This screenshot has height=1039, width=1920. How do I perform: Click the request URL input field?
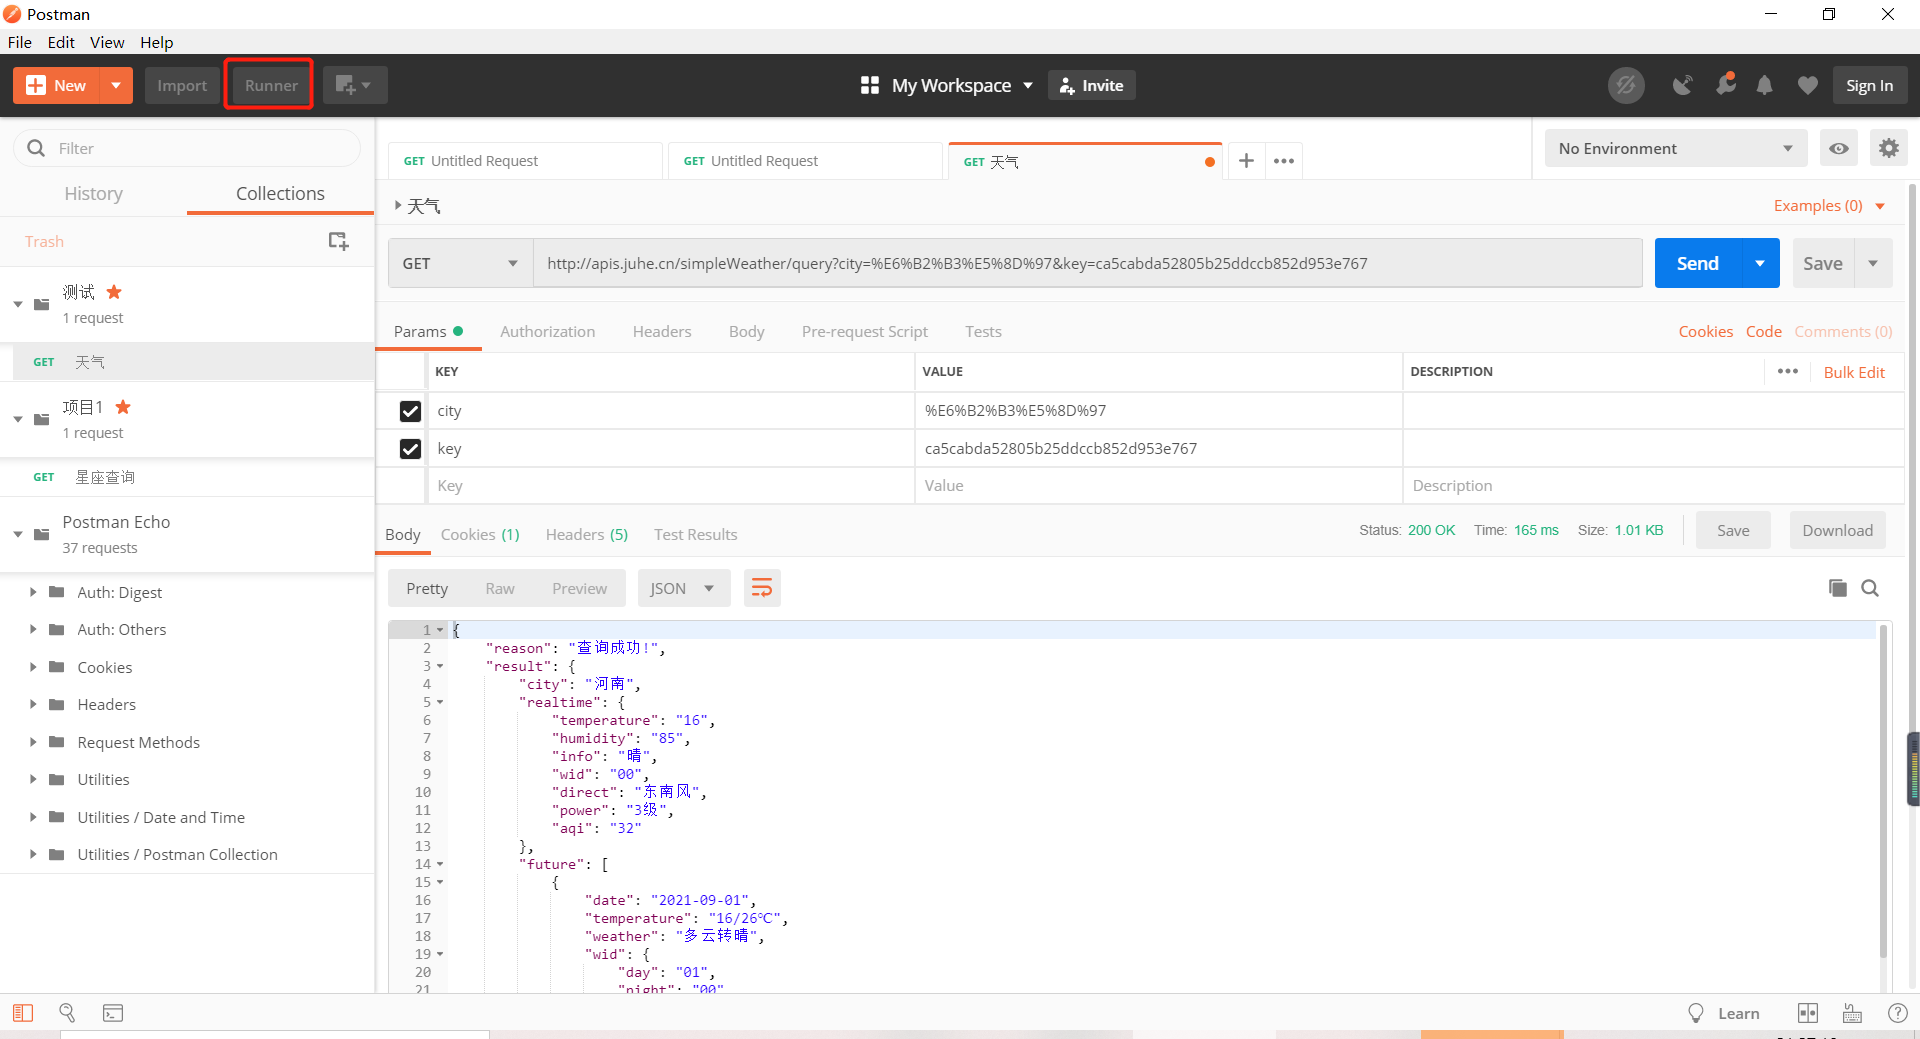click(x=1087, y=263)
